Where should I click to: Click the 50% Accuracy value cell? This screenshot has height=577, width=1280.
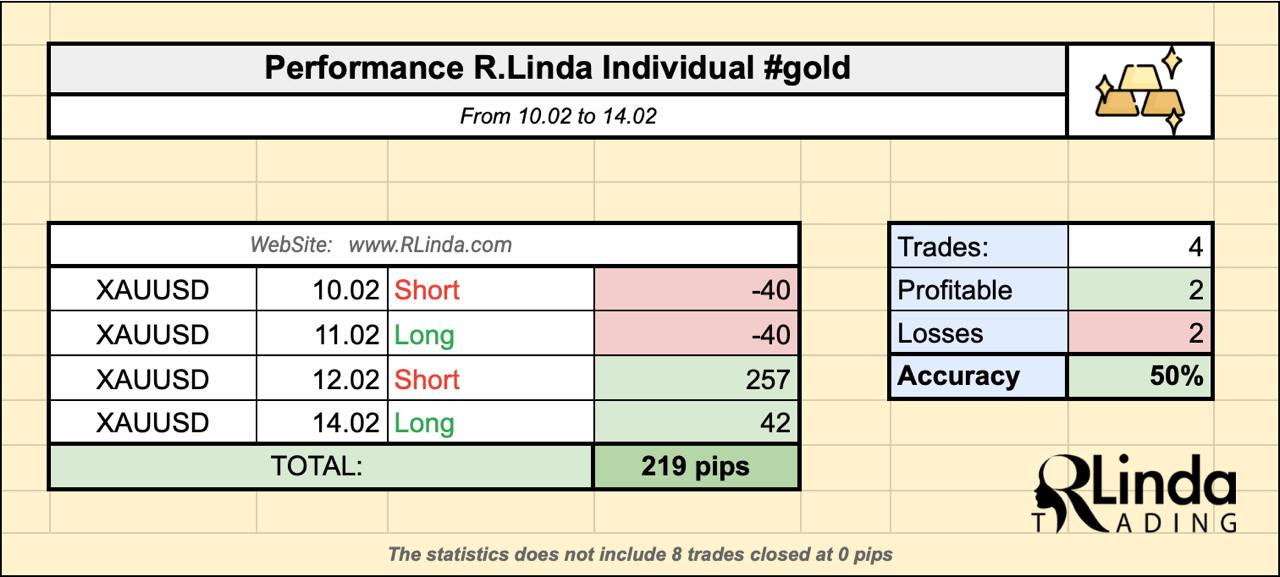(x=1139, y=377)
